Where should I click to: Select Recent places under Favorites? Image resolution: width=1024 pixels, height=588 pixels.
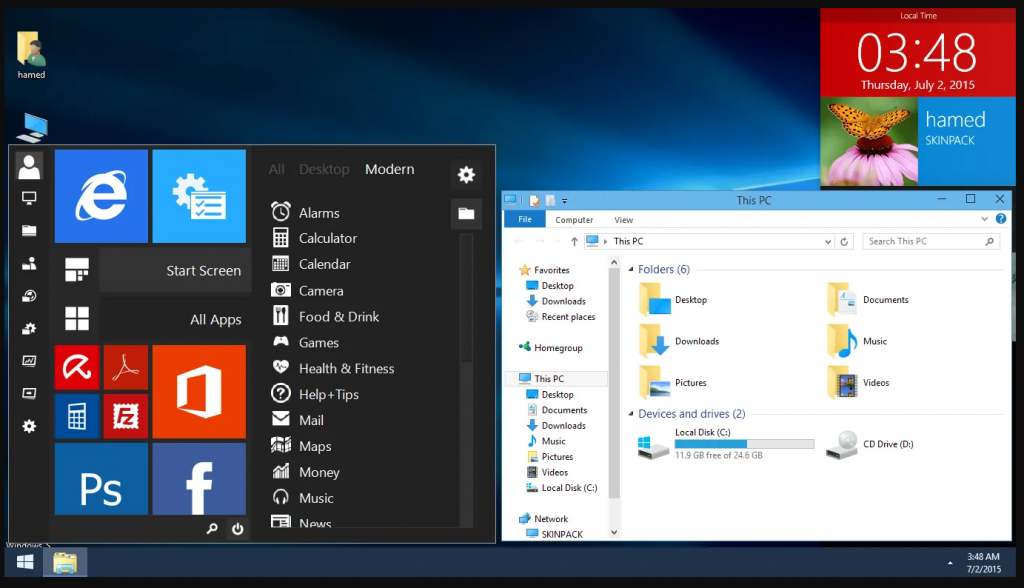click(561, 317)
